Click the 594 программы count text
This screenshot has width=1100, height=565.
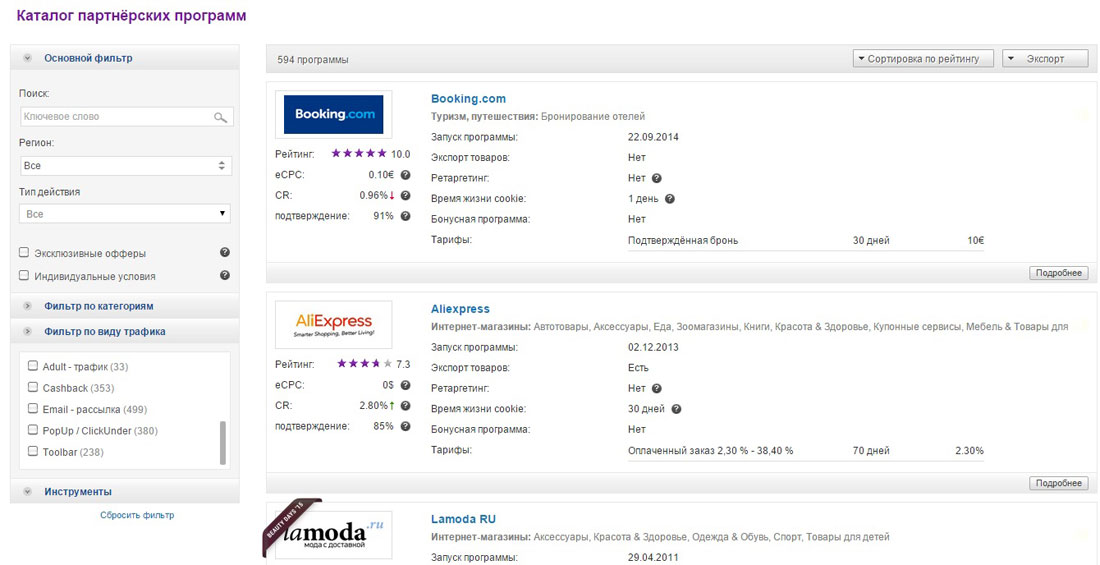pyautogui.click(x=313, y=60)
